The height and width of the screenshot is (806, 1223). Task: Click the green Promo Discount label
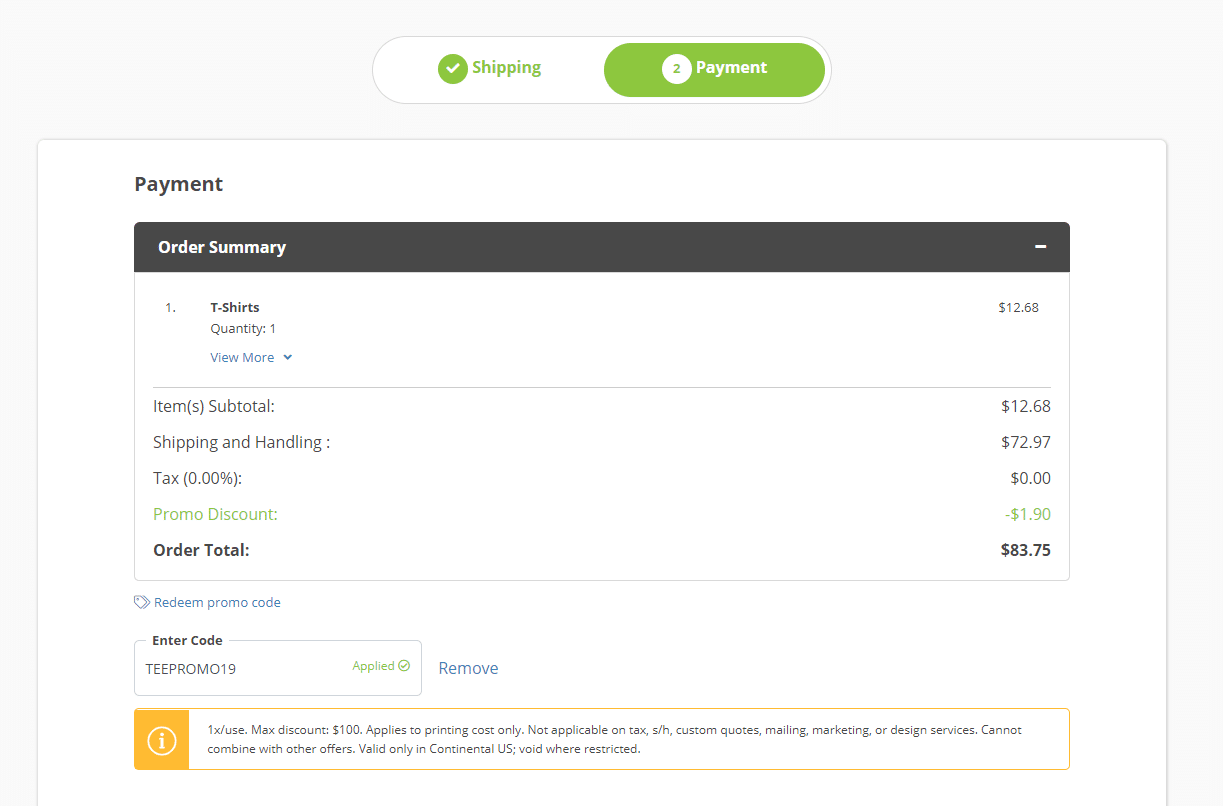coord(215,514)
